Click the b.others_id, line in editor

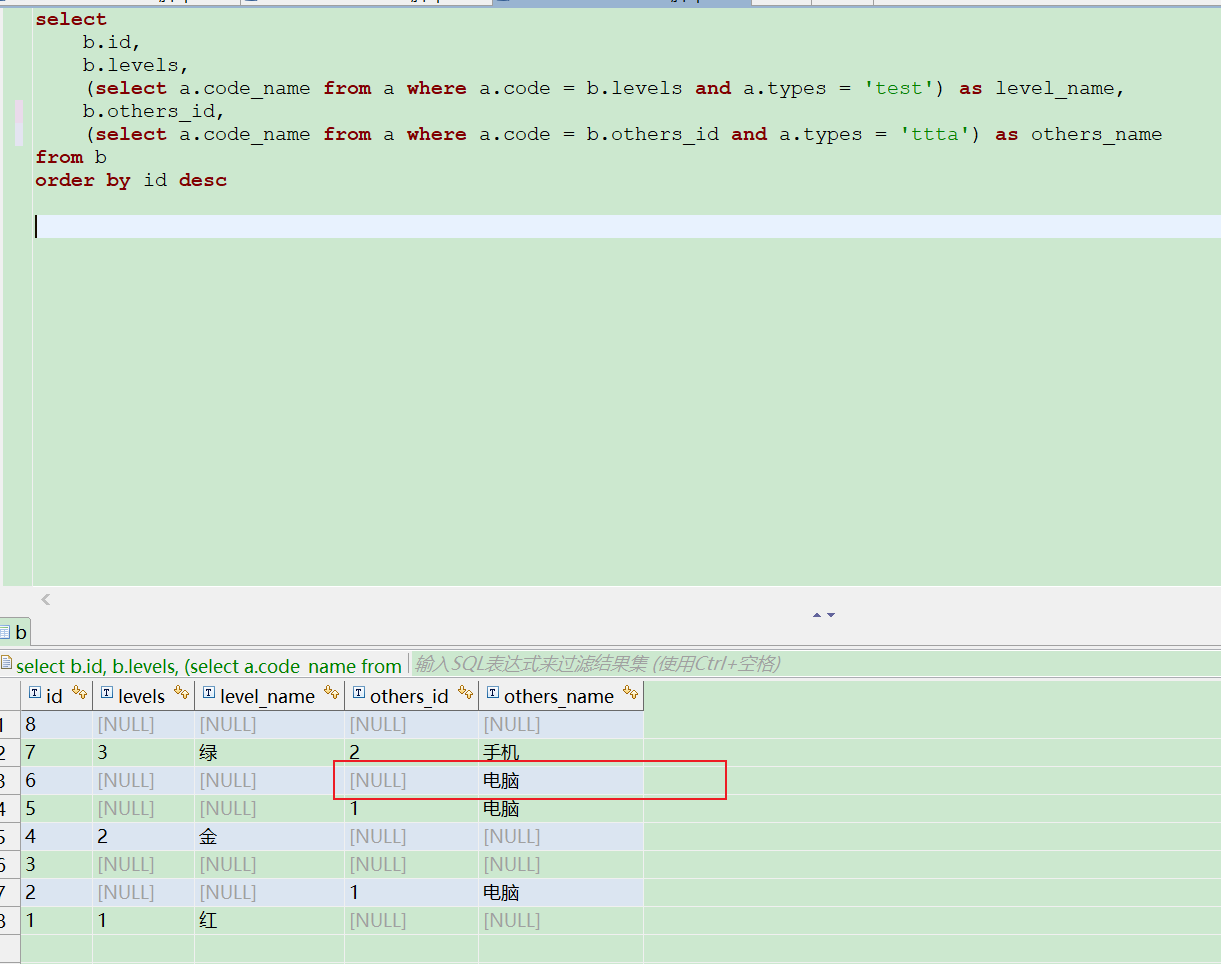pyautogui.click(x=154, y=111)
